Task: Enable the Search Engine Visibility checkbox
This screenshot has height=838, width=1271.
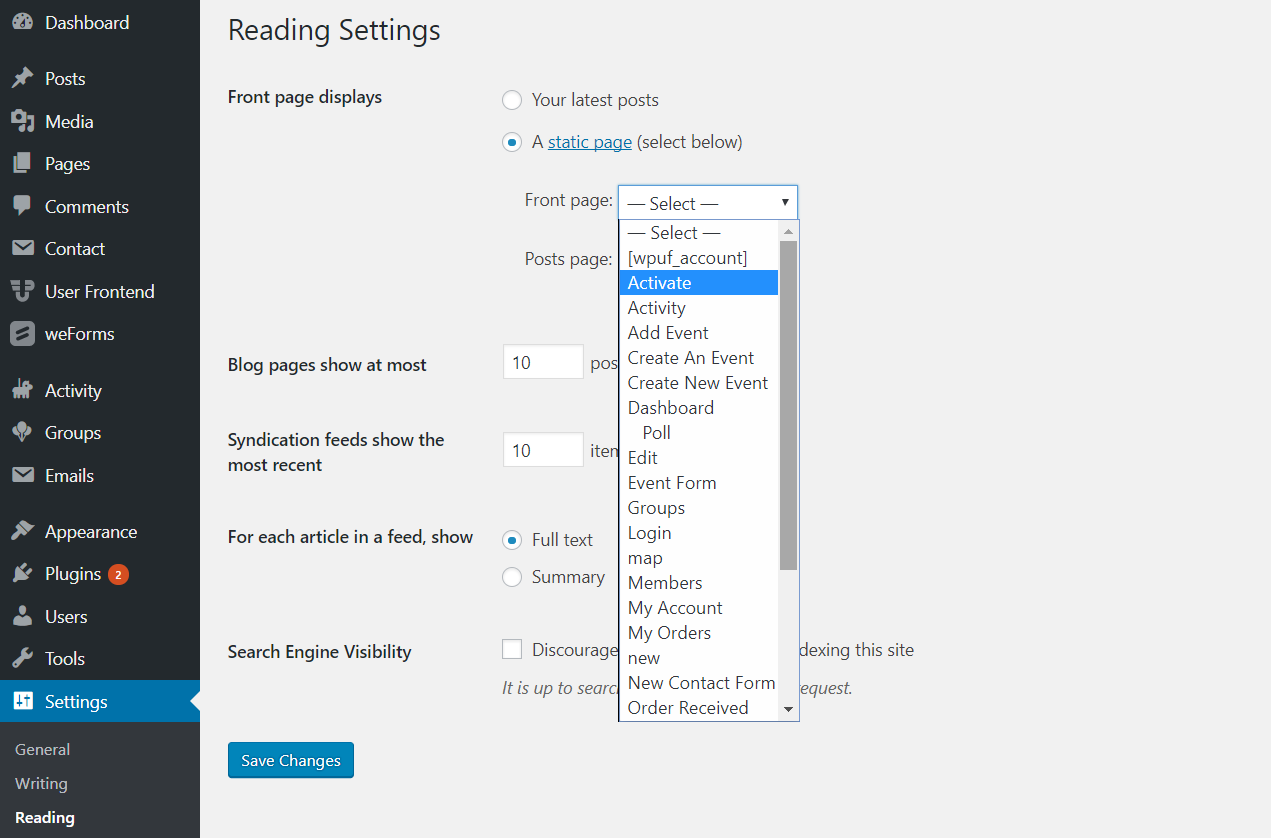Action: click(512, 650)
